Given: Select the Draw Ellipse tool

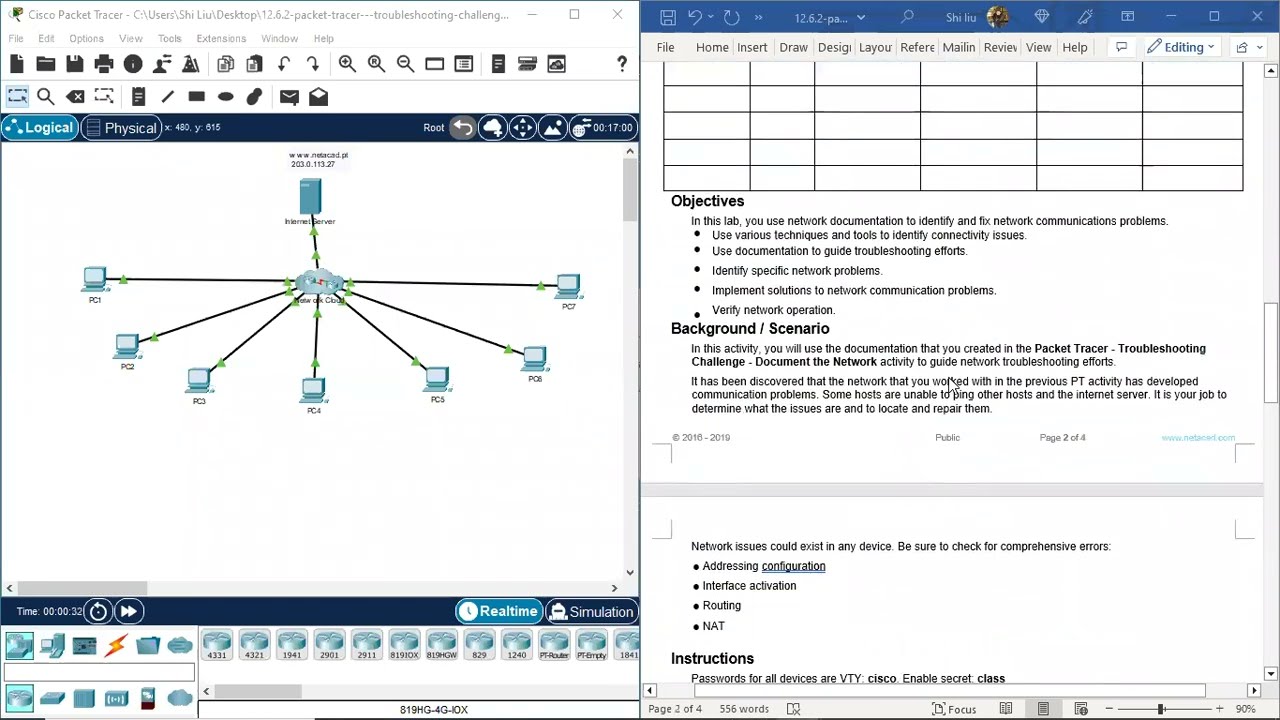Looking at the screenshot, I should click(x=225, y=97).
